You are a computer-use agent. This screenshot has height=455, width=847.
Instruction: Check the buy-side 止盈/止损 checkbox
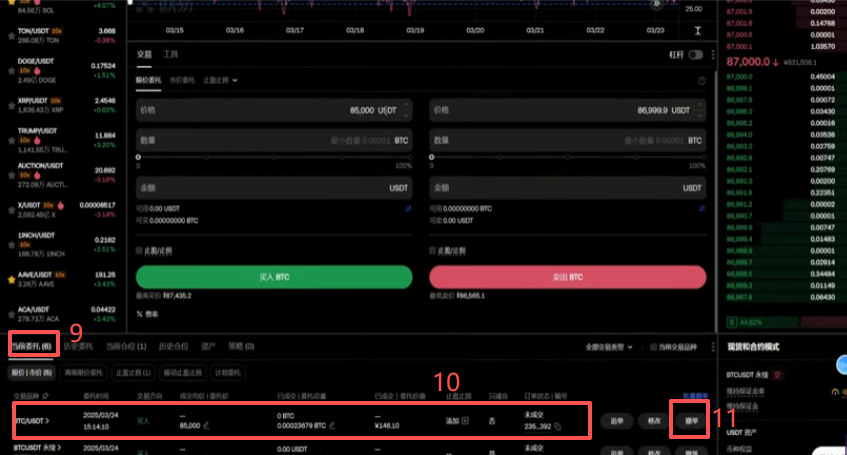pos(139,251)
